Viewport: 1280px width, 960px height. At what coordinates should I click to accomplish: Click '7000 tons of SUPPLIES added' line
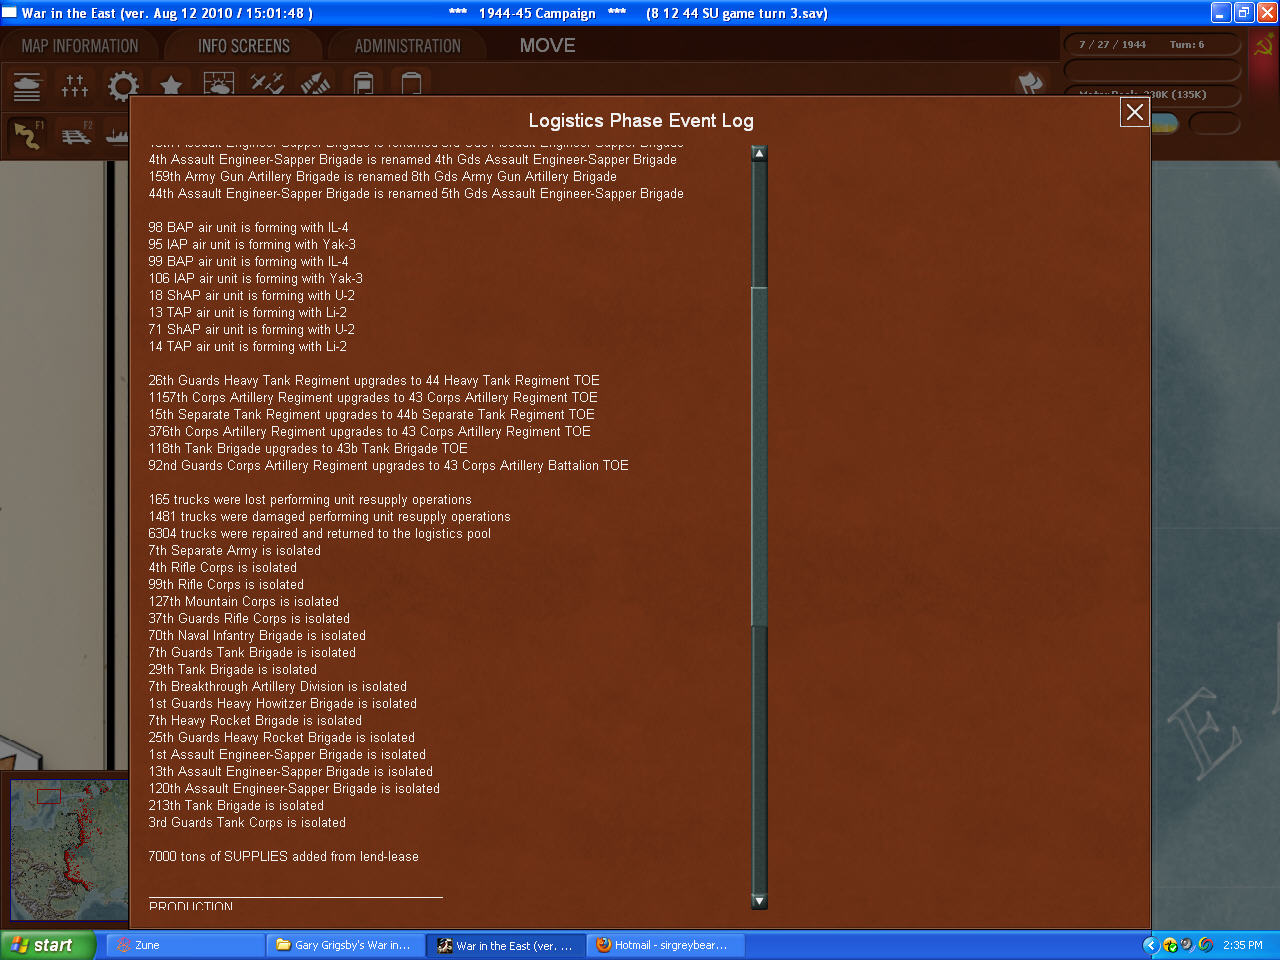(284, 857)
